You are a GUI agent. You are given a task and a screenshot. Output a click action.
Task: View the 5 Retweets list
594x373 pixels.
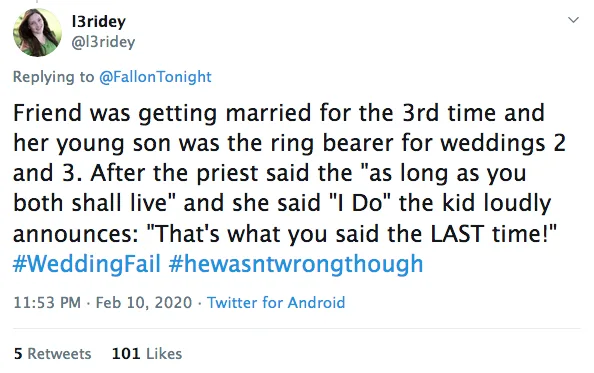click(52, 354)
